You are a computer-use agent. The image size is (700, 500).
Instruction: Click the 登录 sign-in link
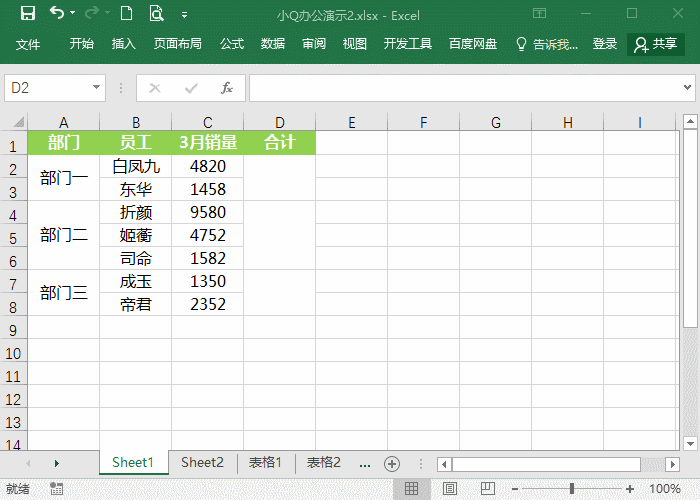(605, 44)
